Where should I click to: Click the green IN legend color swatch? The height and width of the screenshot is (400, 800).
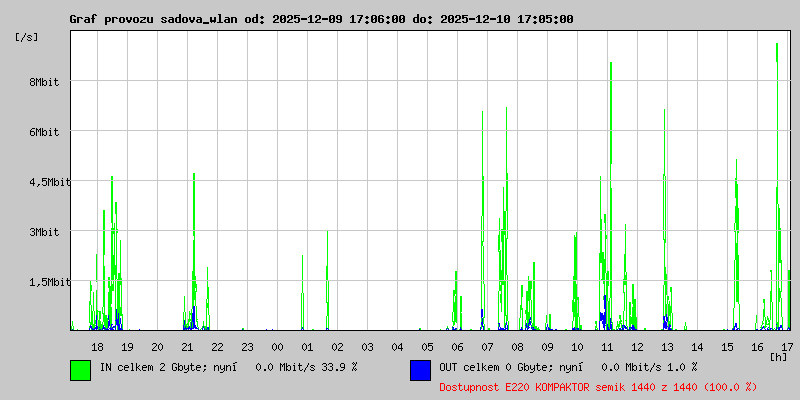[x=81, y=370]
